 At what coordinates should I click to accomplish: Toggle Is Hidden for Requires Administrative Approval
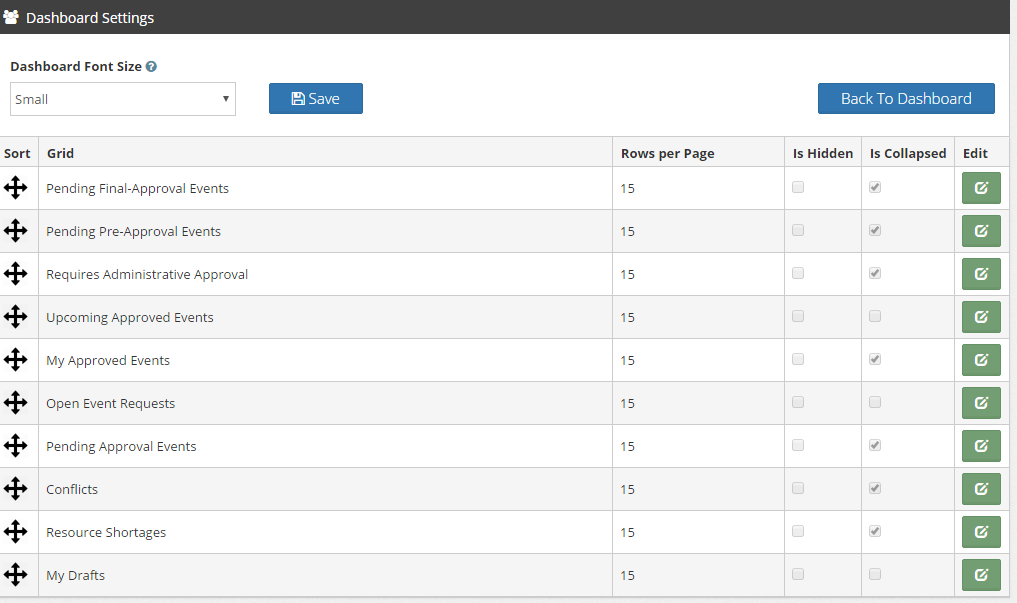tap(798, 273)
